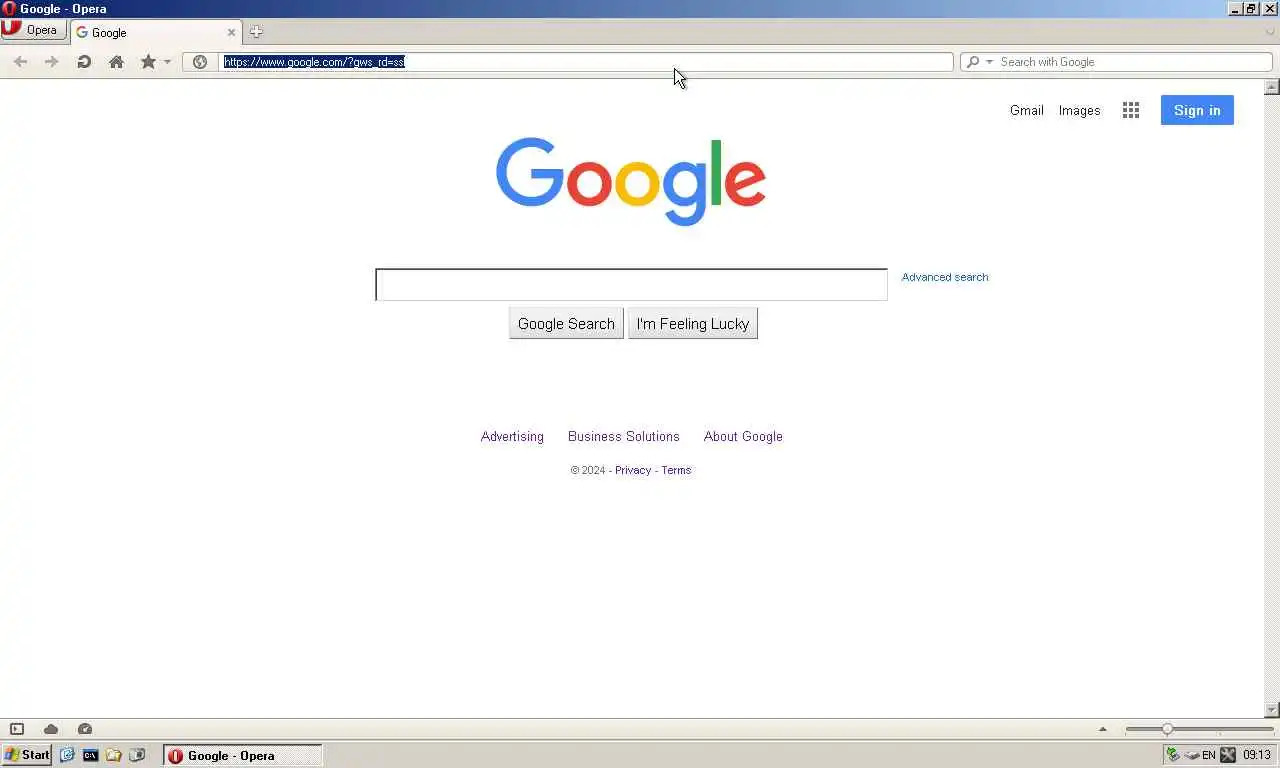
Task: Launch command prompt from quick launch
Action: coord(90,755)
